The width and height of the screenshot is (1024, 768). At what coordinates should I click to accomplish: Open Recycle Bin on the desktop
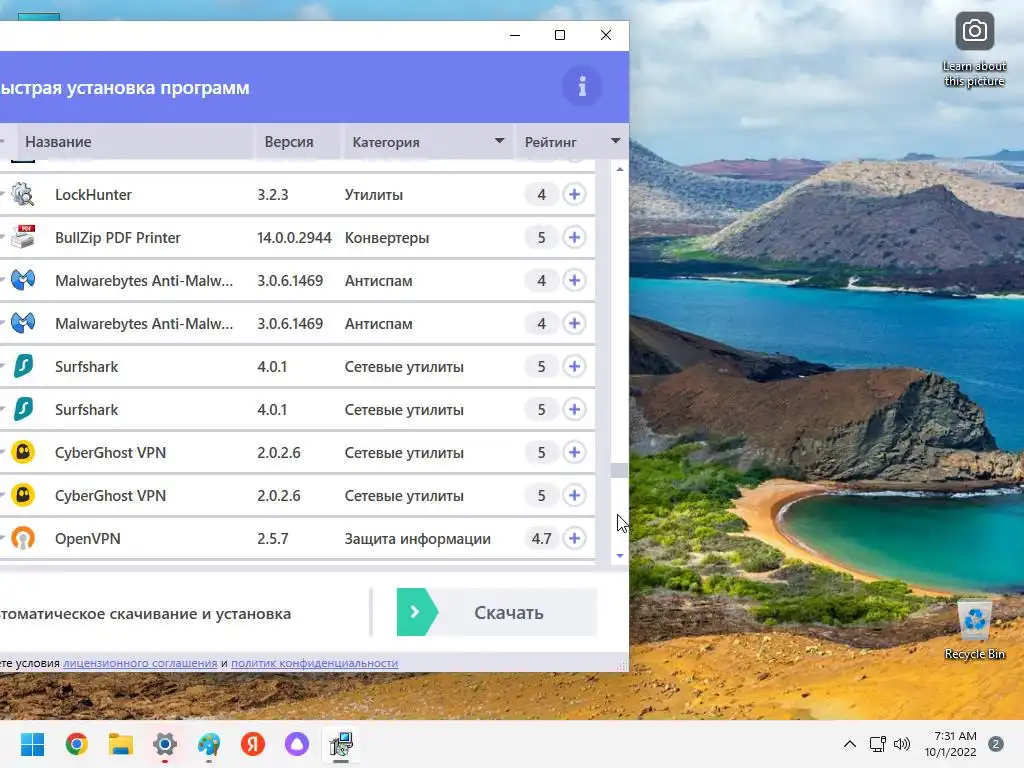pos(974,630)
